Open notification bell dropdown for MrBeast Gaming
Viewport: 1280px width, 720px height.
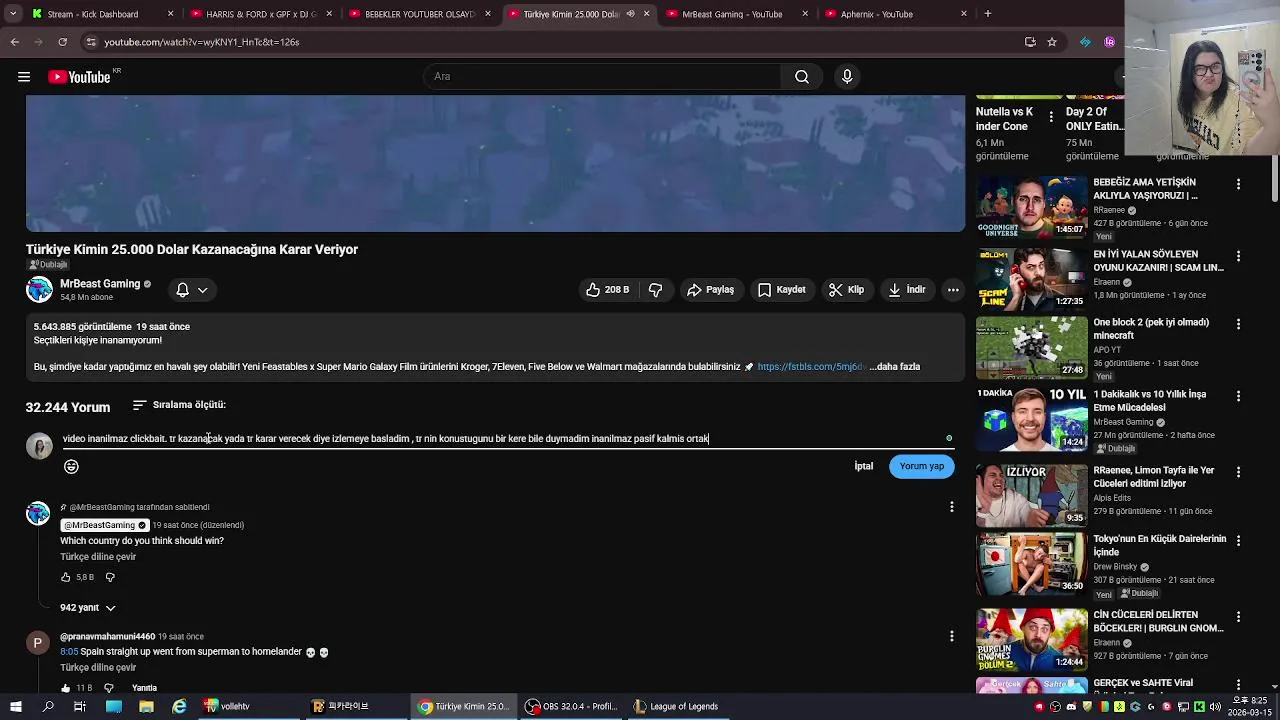pos(192,290)
